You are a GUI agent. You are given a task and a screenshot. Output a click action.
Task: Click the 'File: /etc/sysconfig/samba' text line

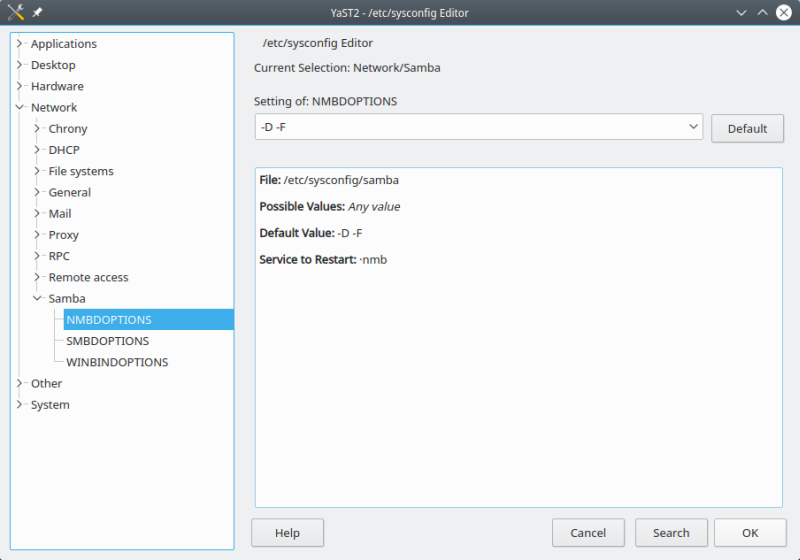click(x=329, y=180)
